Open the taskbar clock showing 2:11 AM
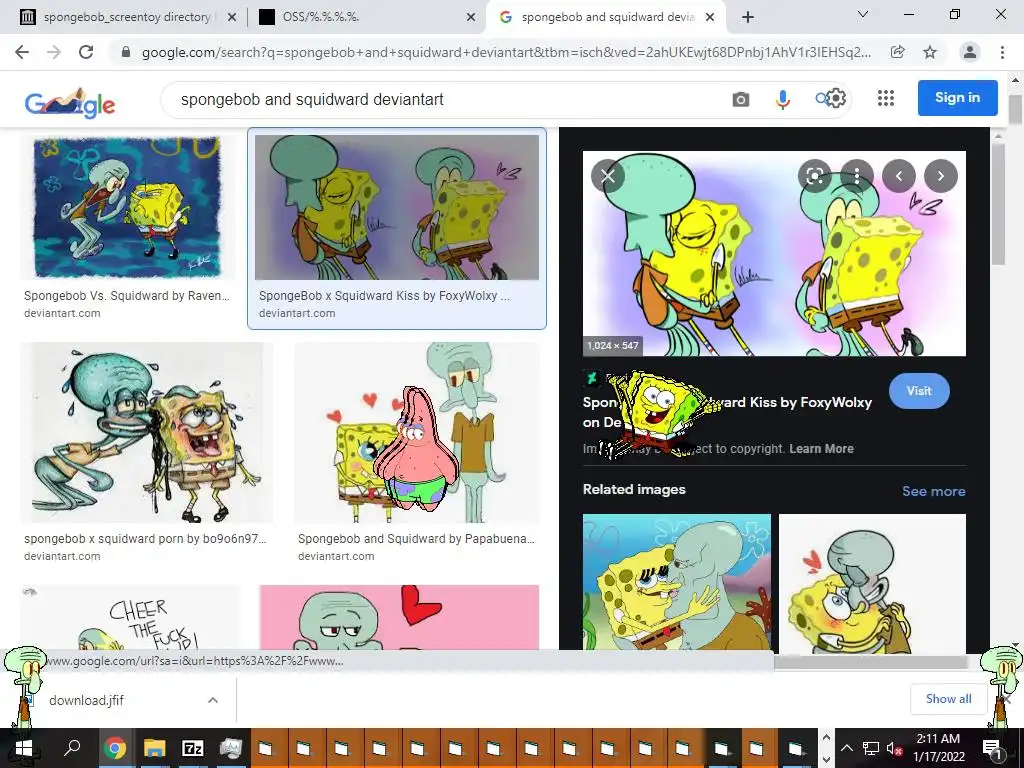Viewport: 1024px width, 768px height. (x=938, y=748)
